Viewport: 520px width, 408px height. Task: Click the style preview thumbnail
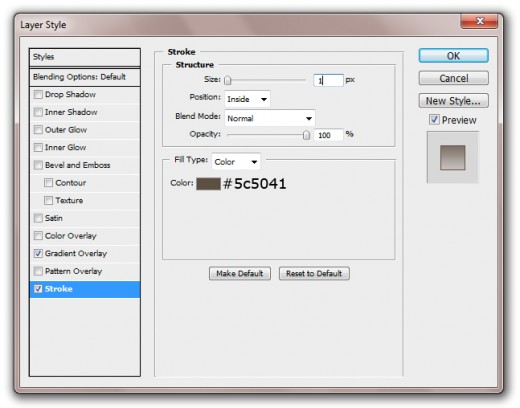pyautogui.click(x=453, y=157)
